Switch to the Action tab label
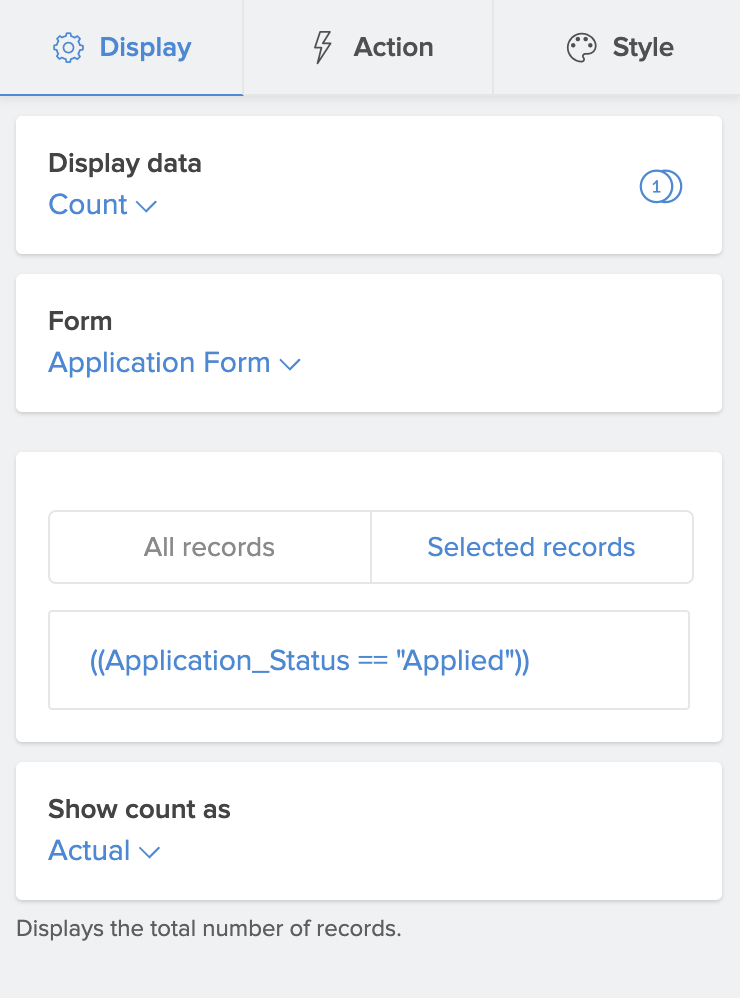740x998 pixels. point(393,47)
